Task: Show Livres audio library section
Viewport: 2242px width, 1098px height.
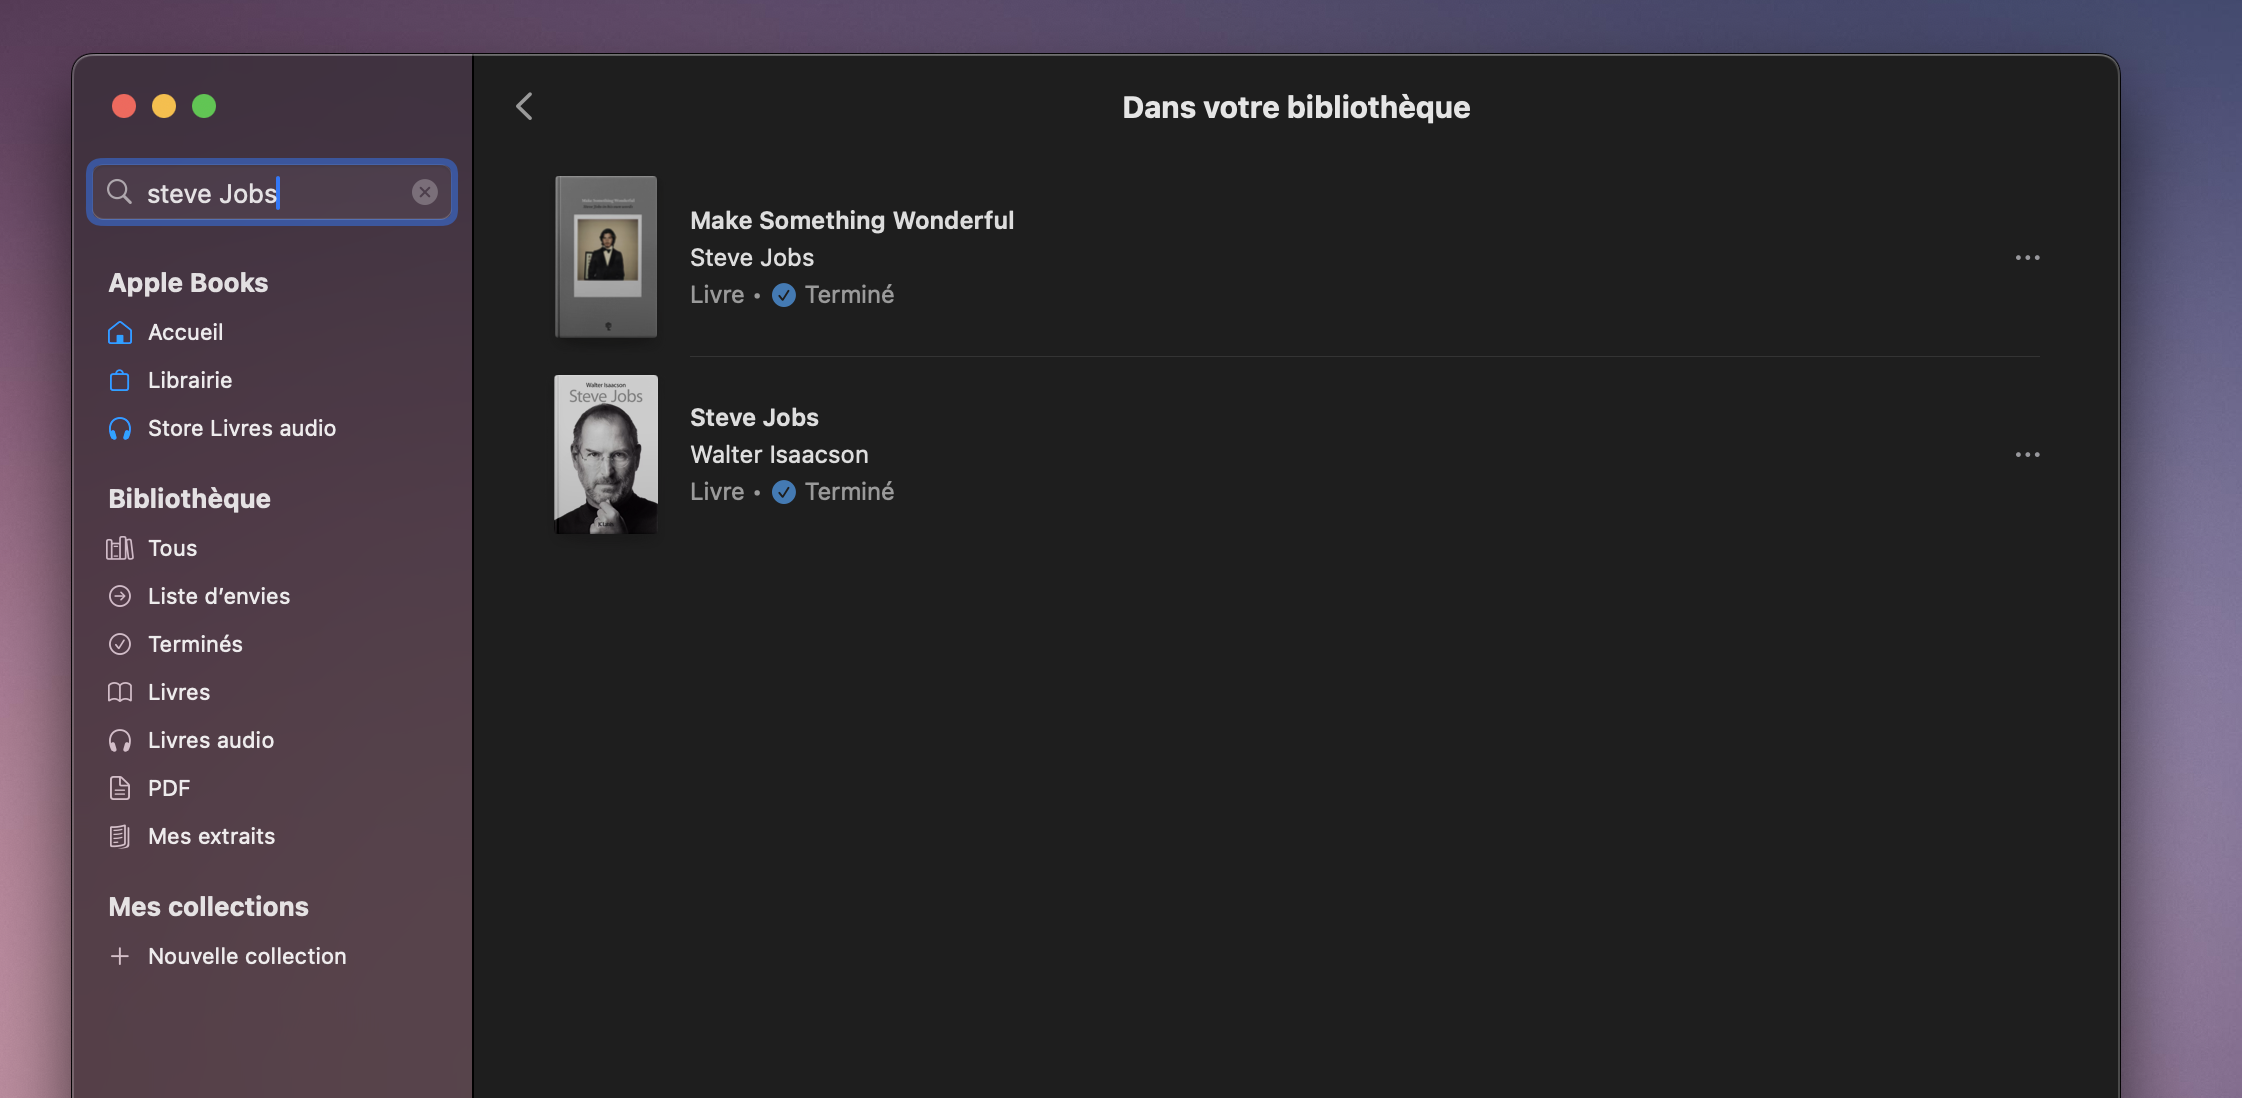Action: 210,740
